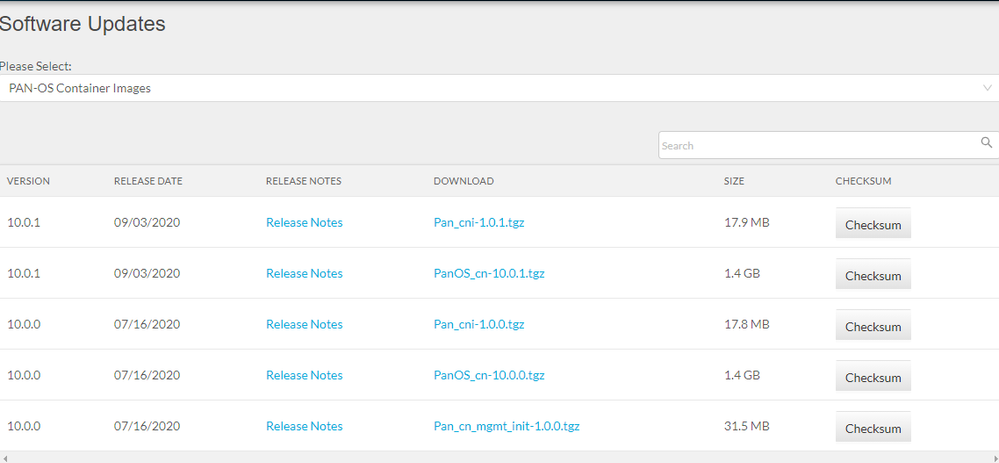The height and width of the screenshot is (463, 999).
Task: Click the search magnifier icon
Action: point(986,142)
